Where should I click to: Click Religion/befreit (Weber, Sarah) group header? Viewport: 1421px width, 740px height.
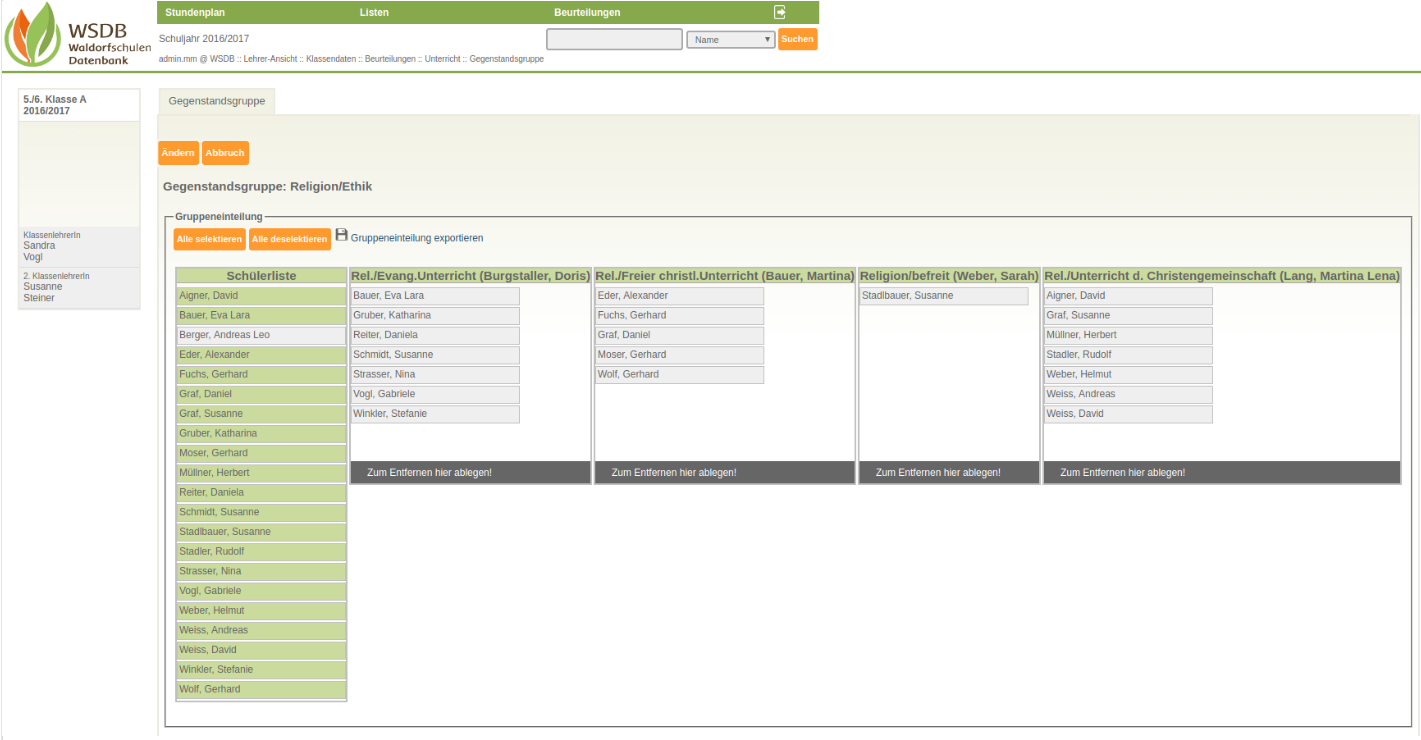(x=949, y=276)
